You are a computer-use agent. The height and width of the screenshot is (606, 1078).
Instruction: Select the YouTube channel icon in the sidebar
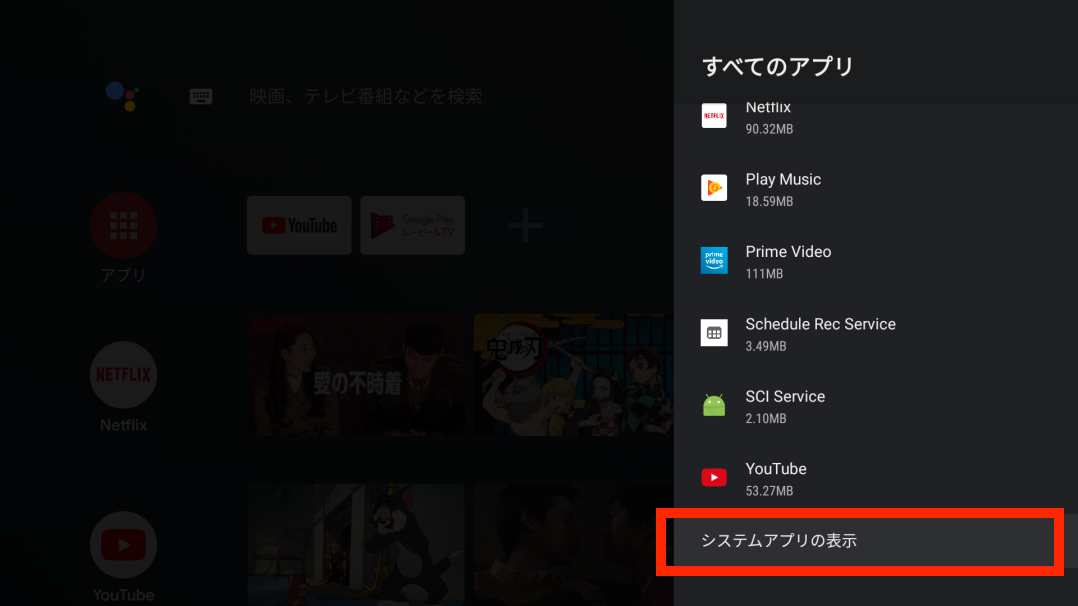tap(124, 545)
